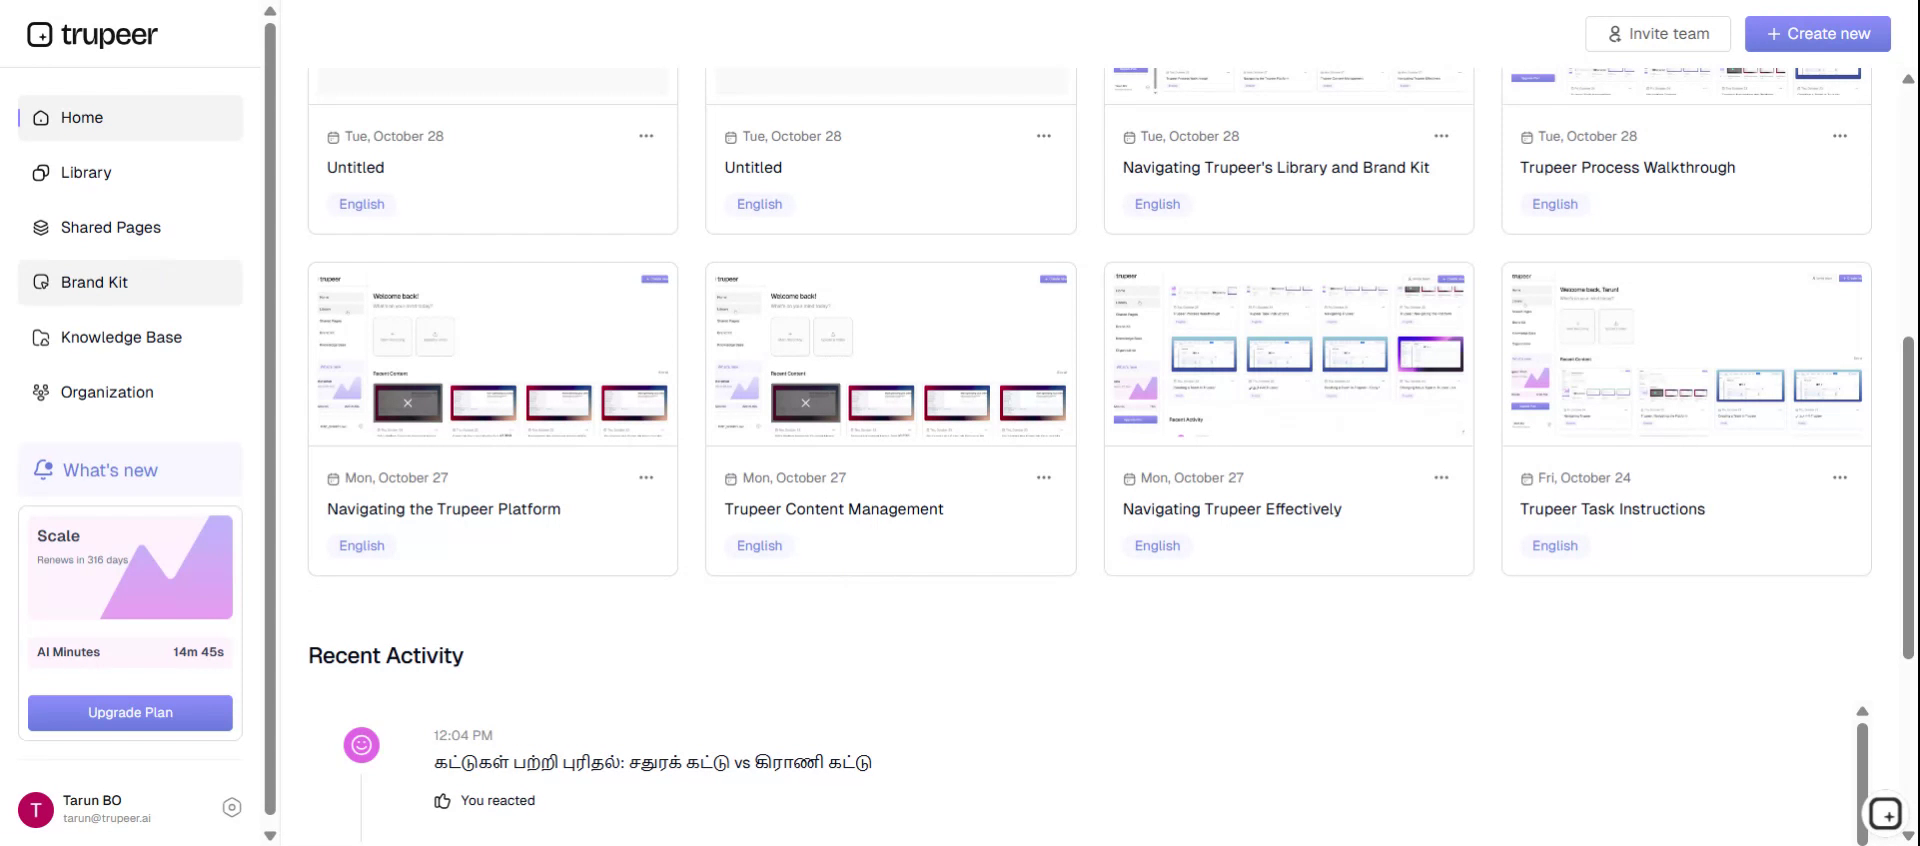
Task: Click AI Minutes 14m 45s text
Action: 130,652
